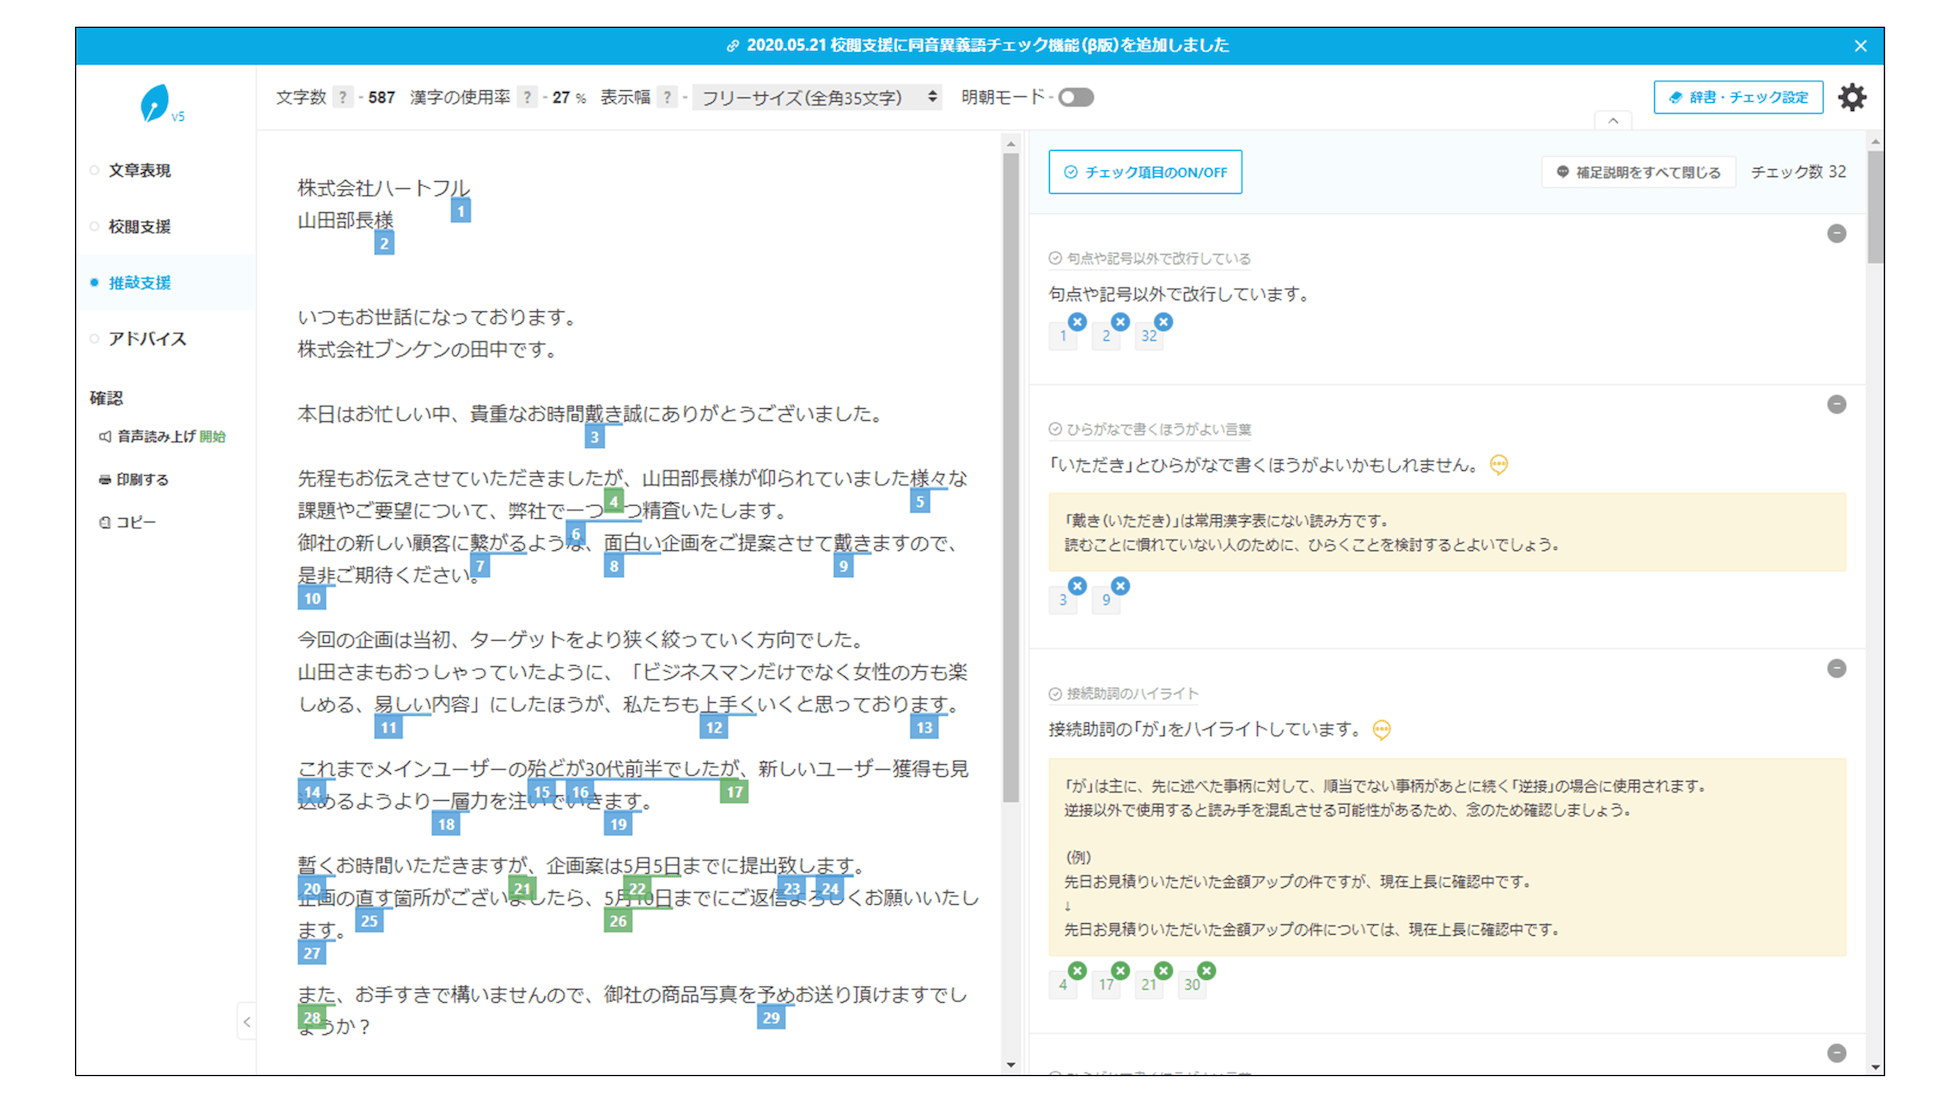Select アドバイス in the sidebar

tap(147, 338)
